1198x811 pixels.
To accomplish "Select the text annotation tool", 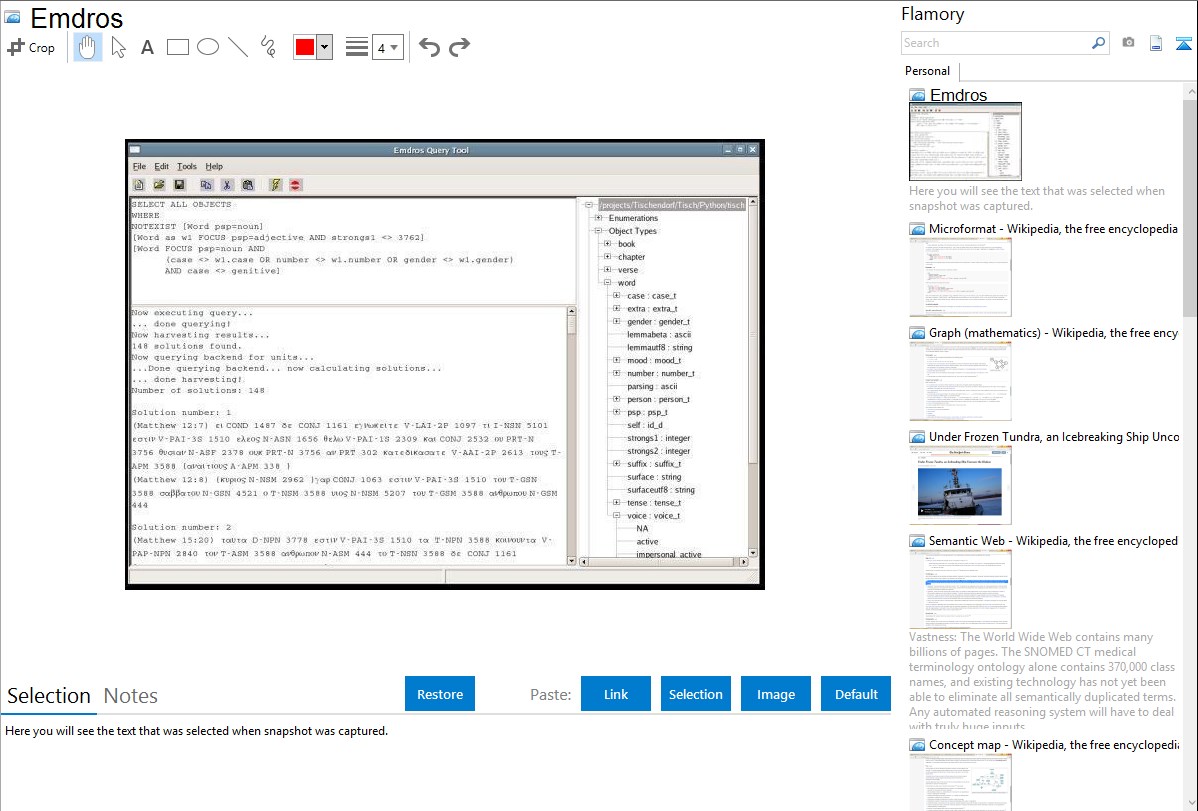I will click(147, 47).
